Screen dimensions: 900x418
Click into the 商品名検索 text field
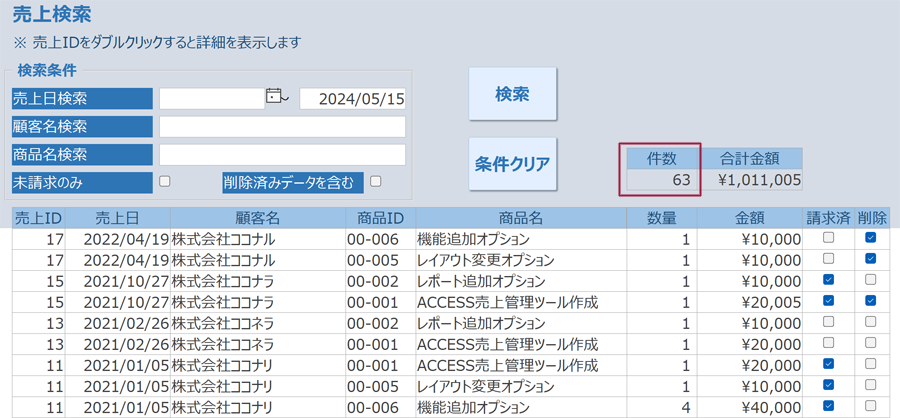(282, 154)
